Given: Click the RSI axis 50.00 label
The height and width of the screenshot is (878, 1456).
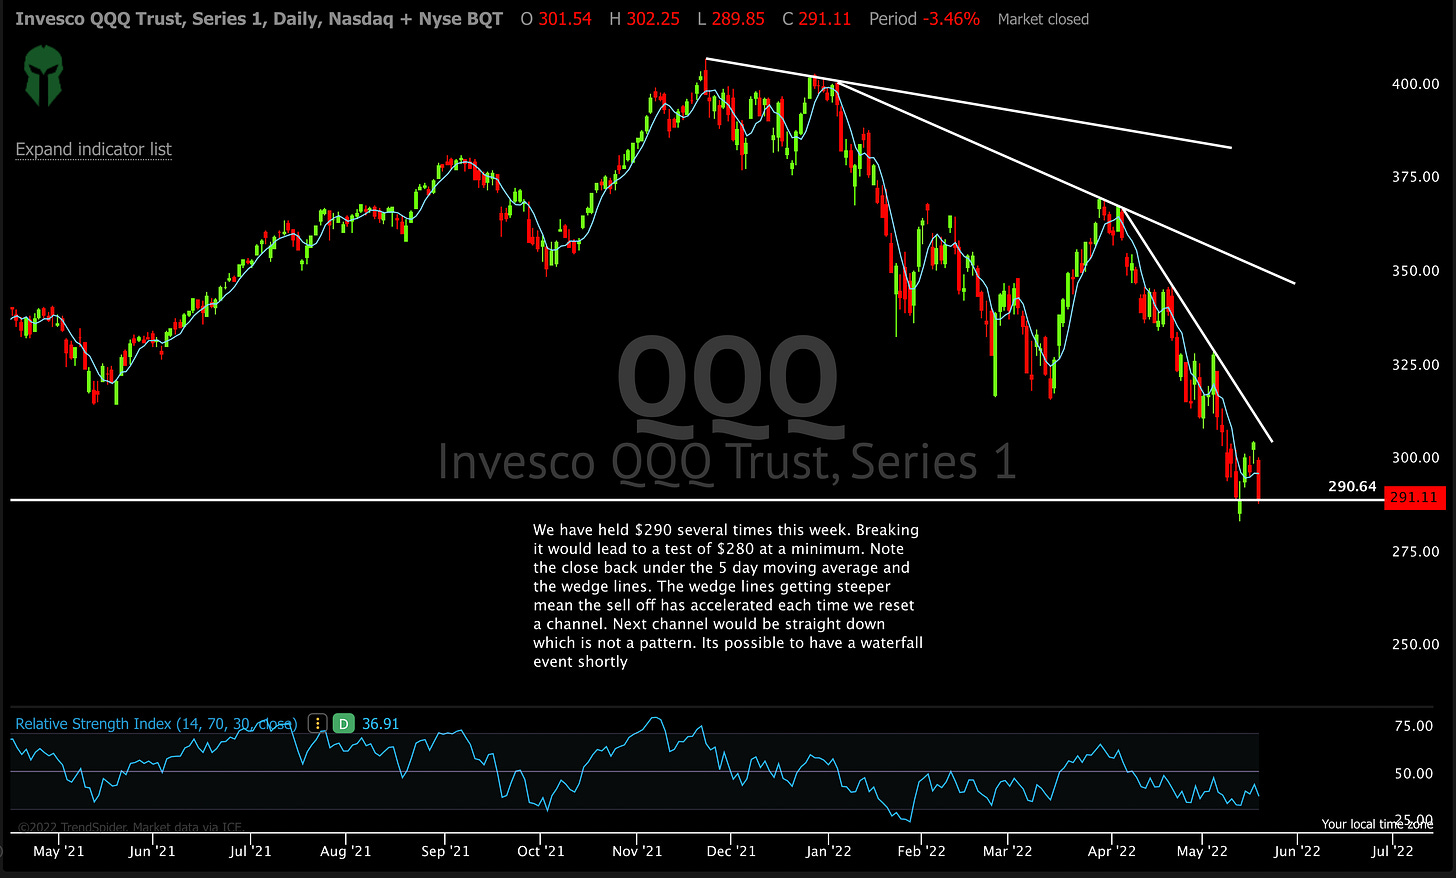Looking at the screenshot, I should (1414, 774).
